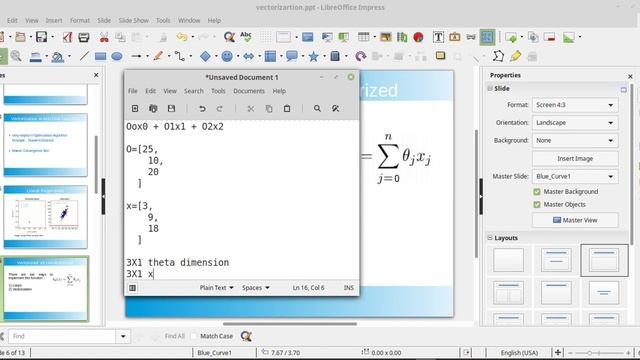This screenshot has height=360, width=640.
Task: Open the Documents menu in the text editor
Action: (249, 91)
